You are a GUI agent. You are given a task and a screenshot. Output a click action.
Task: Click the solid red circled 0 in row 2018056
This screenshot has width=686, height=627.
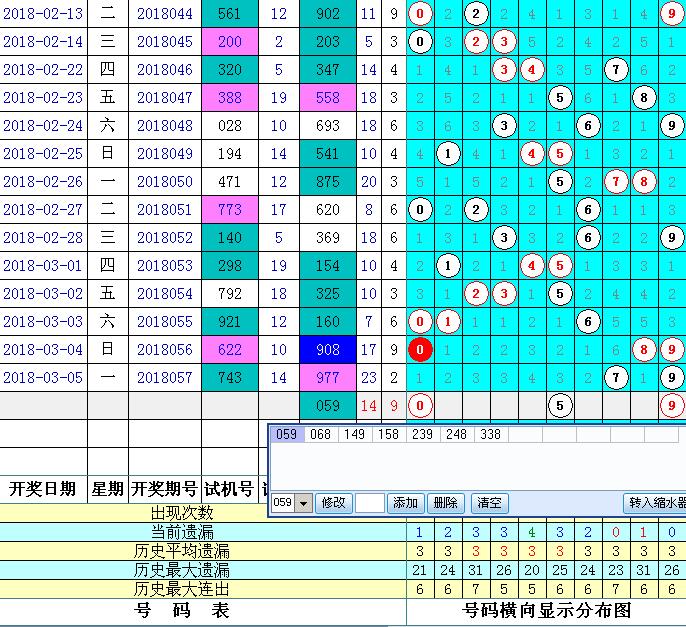tap(421, 350)
